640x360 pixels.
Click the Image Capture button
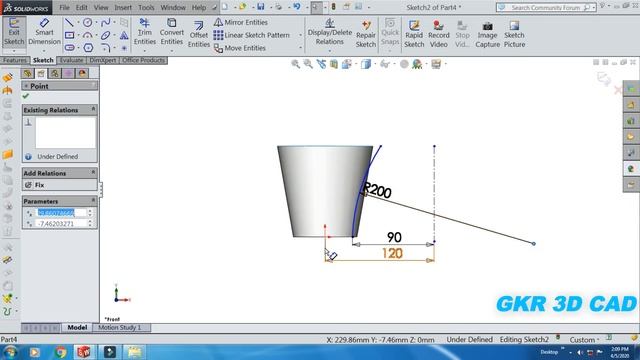click(487, 34)
